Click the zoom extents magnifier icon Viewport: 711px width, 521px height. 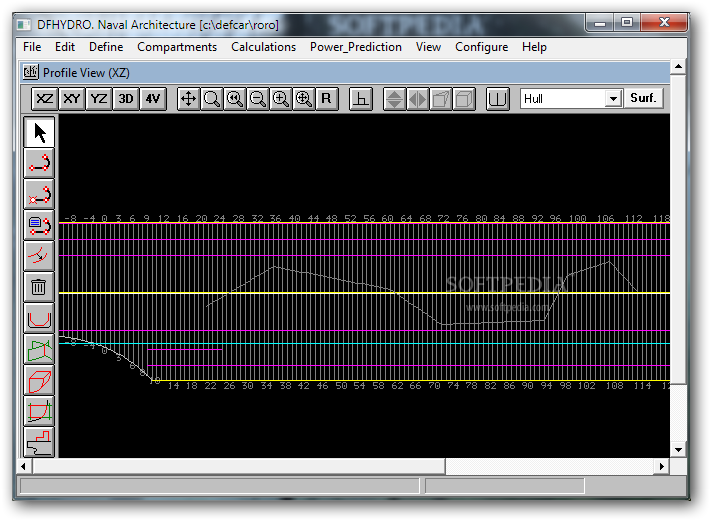(304, 99)
